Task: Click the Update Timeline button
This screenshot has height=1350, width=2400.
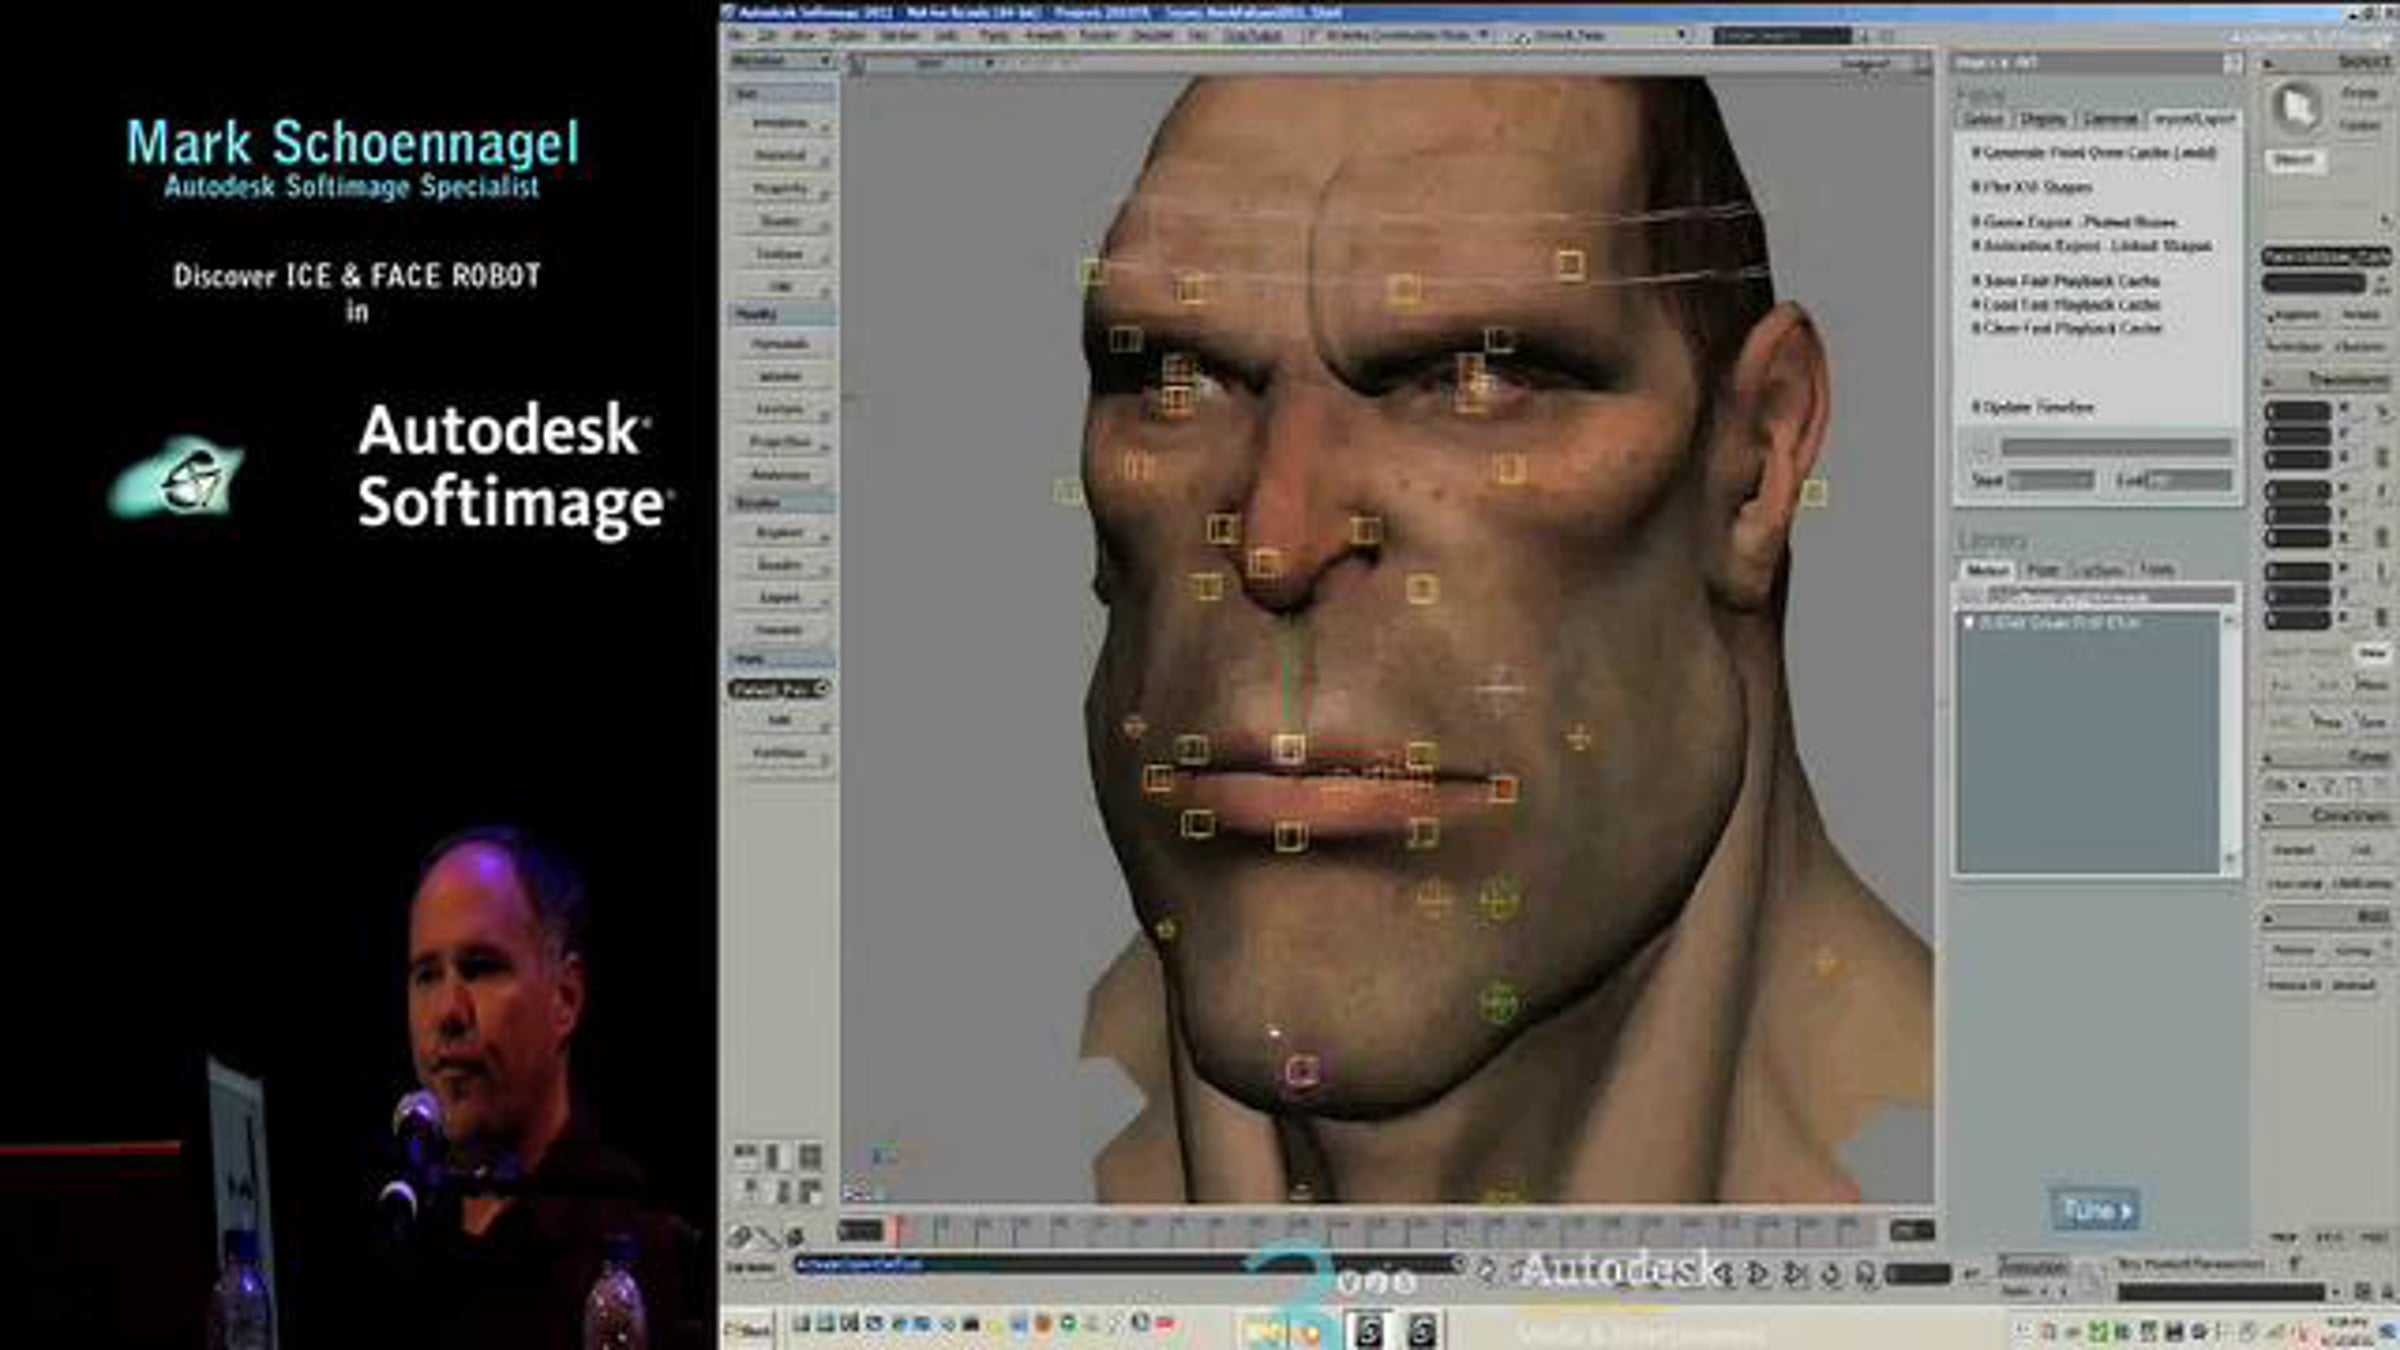Action: pyautogui.click(x=2033, y=408)
